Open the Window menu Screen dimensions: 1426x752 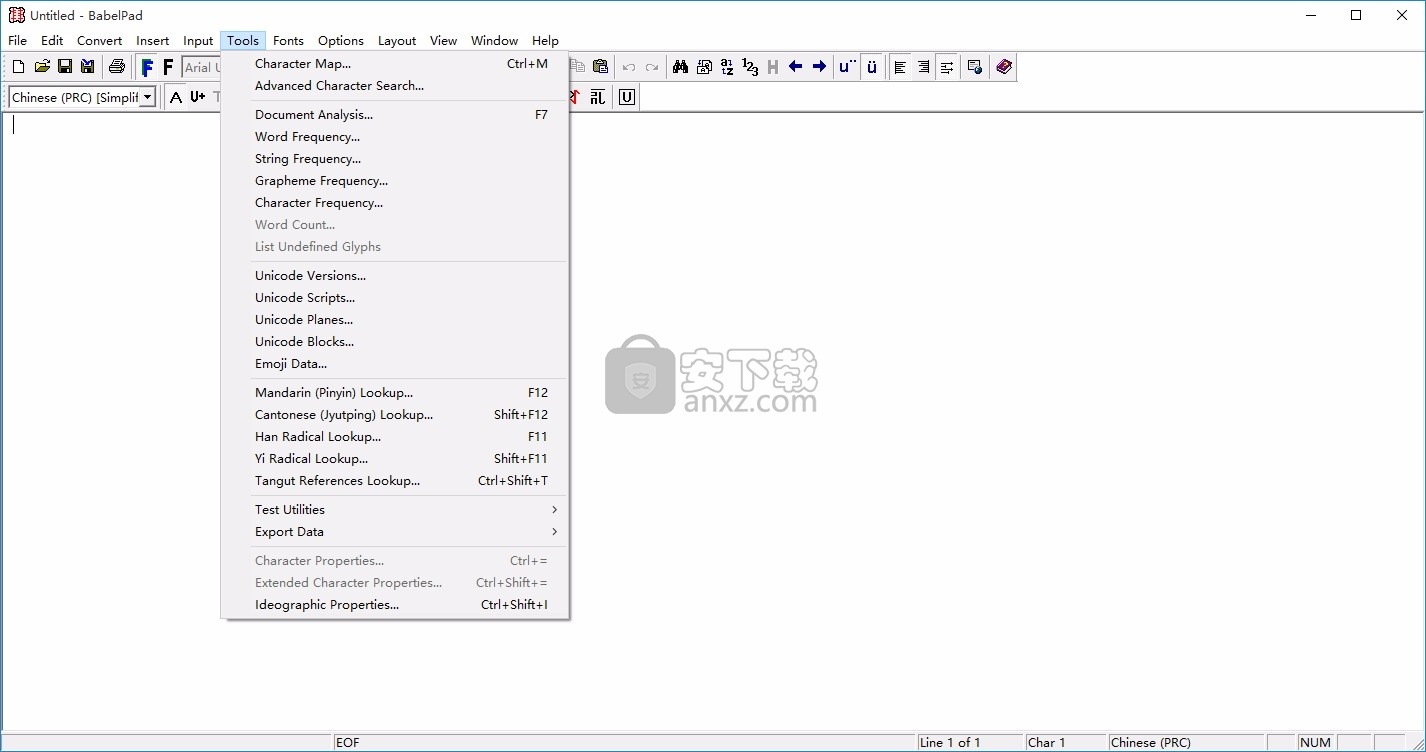tap(494, 41)
